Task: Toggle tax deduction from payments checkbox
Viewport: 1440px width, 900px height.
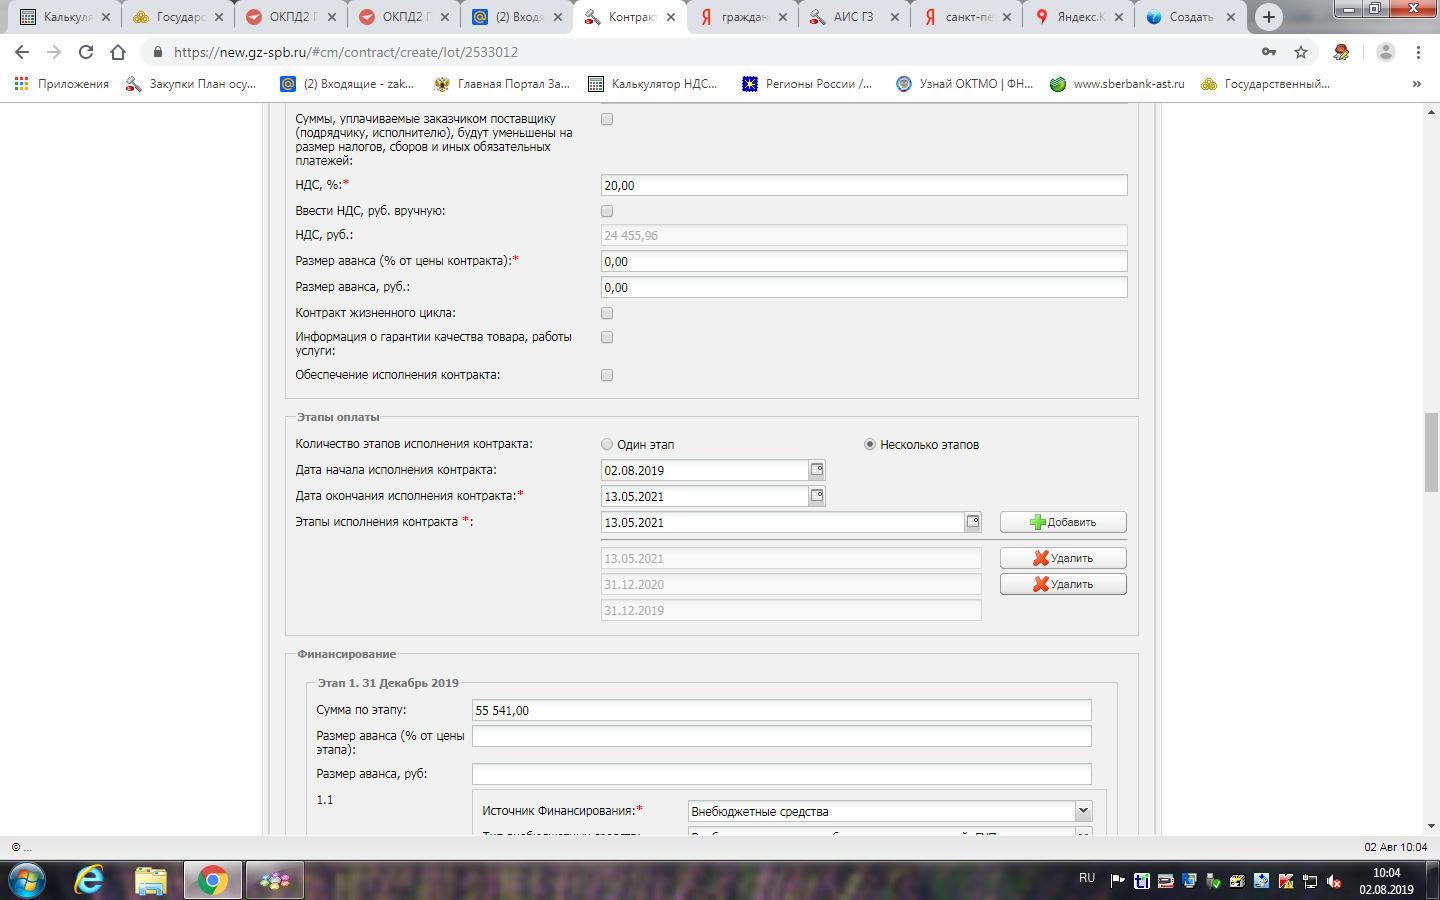Action: coord(607,119)
